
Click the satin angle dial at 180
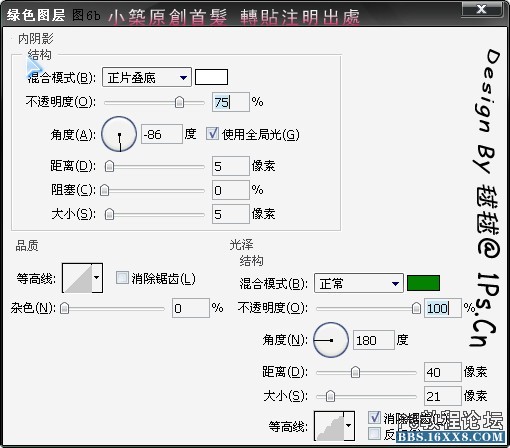(331, 340)
